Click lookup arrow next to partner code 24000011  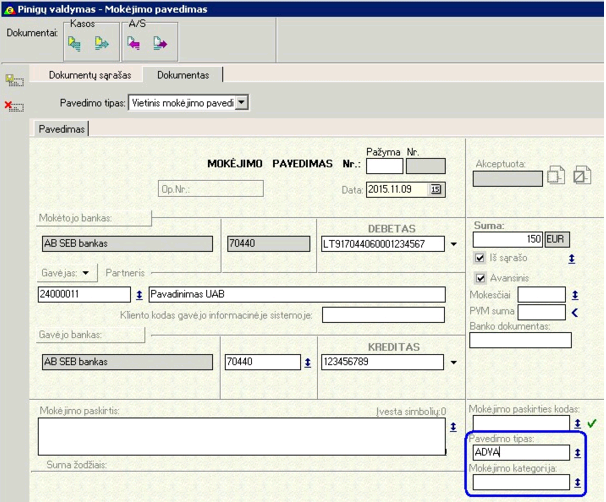pyautogui.click(x=139, y=295)
